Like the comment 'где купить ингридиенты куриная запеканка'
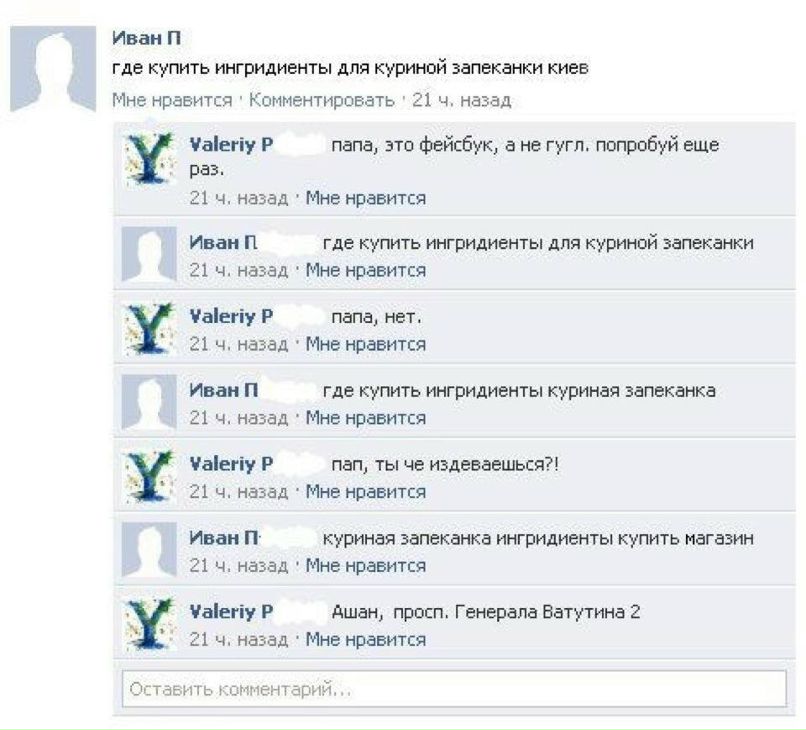This screenshot has height=730, width=806. [x=365, y=418]
